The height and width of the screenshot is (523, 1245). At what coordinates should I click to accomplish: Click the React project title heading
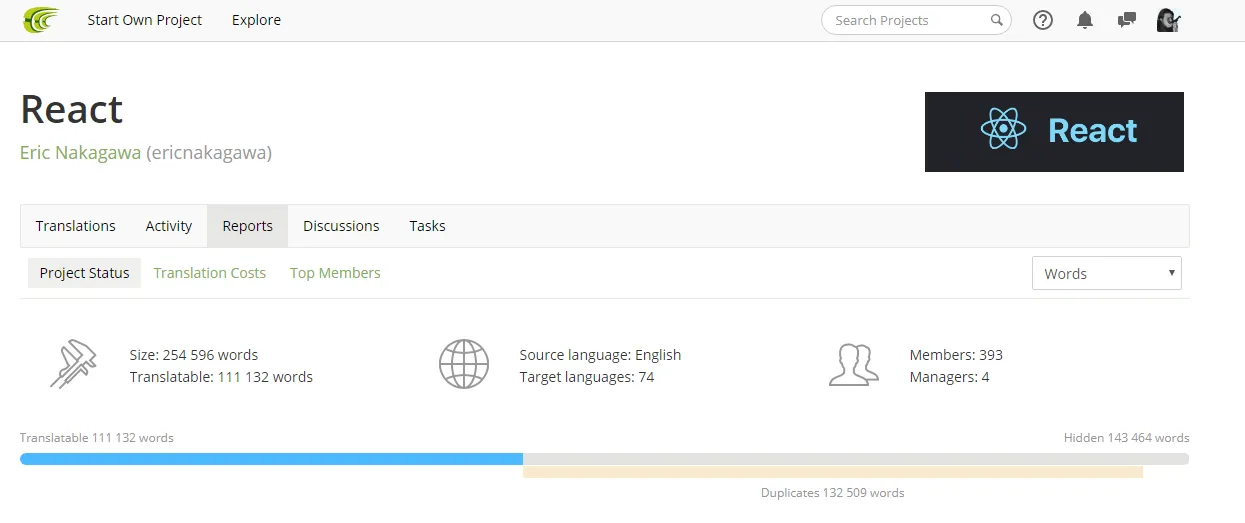point(72,109)
